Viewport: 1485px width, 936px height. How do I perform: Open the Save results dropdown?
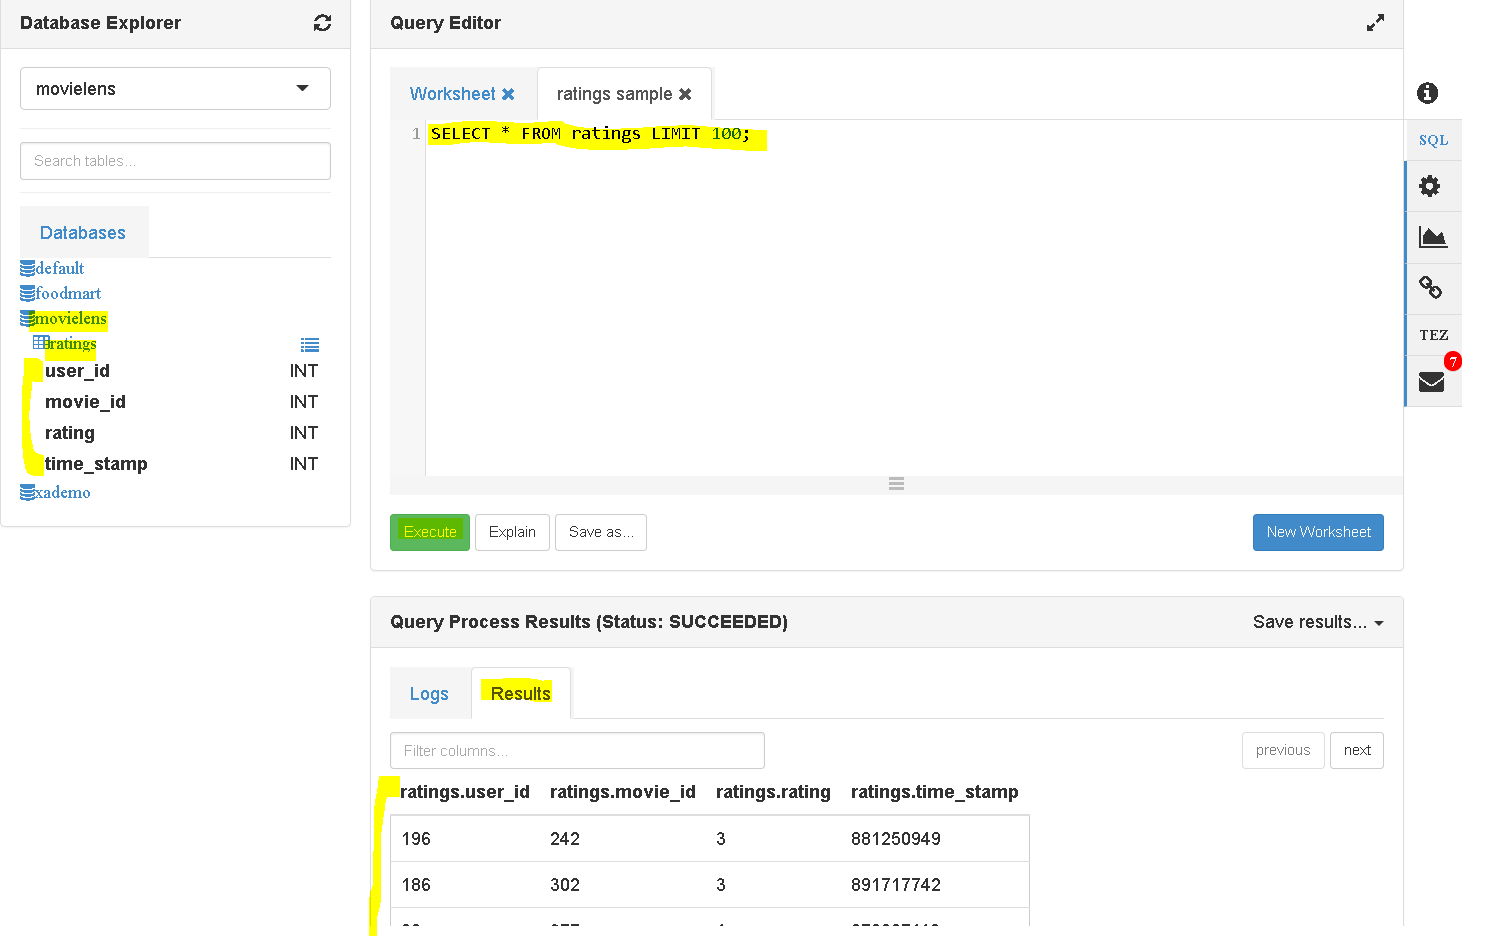pyautogui.click(x=1318, y=622)
